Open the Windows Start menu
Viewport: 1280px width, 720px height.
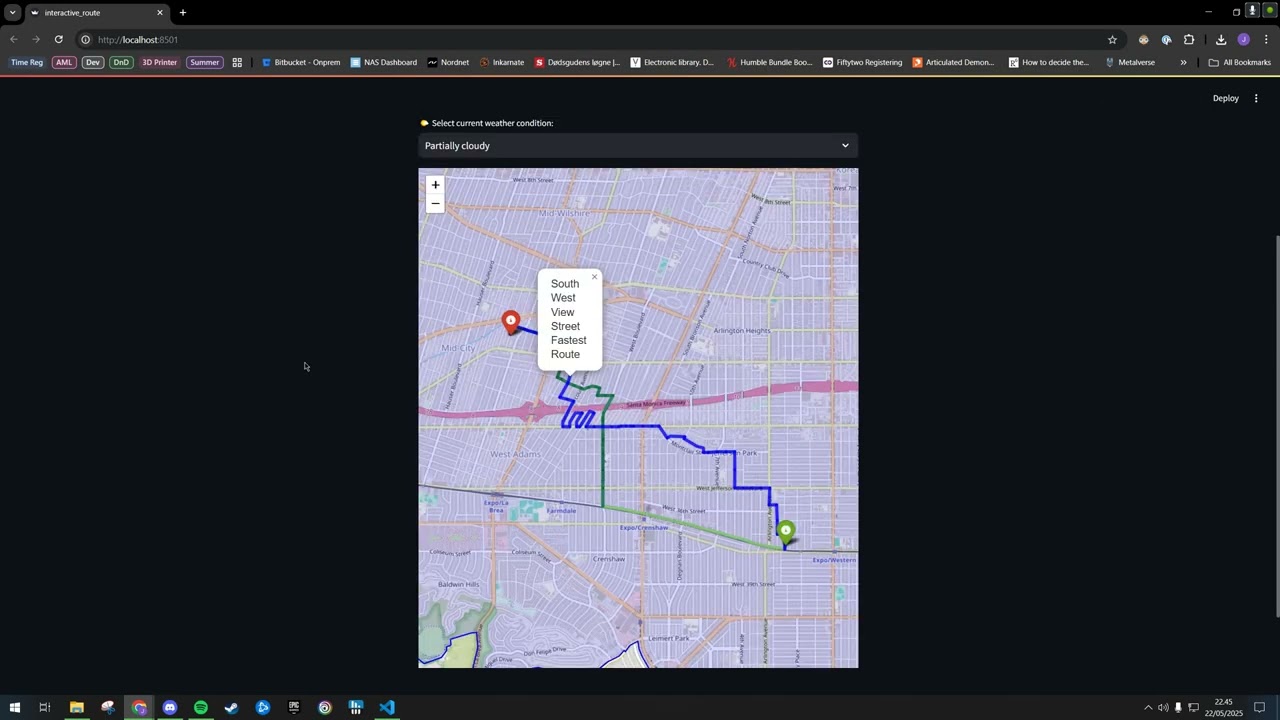pos(14,708)
